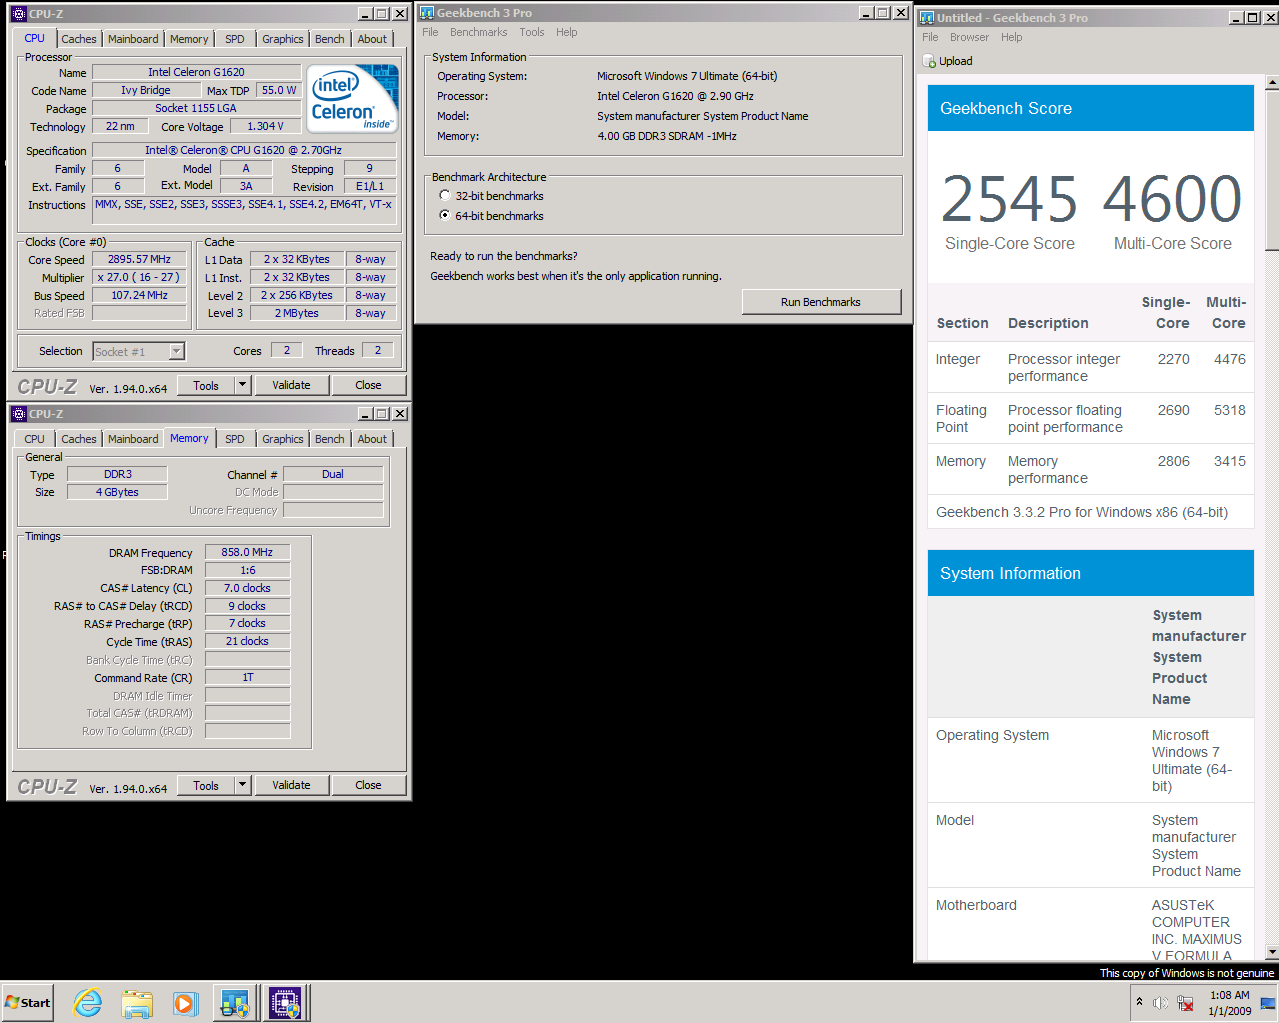Image resolution: width=1279 pixels, height=1023 pixels.
Task: Click the Geekbench taskbar icon beside CPU-Z
Action: coord(235,1003)
